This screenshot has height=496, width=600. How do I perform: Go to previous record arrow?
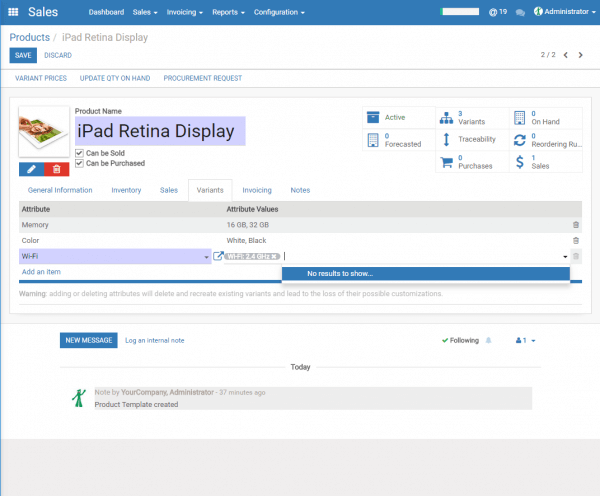(x=566, y=55)
